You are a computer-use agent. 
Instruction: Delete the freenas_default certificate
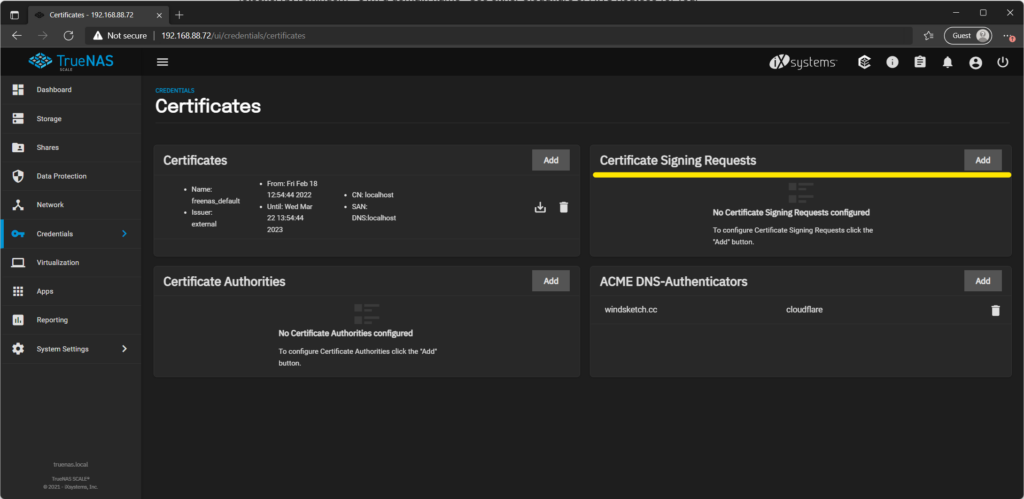click(x=564, y=208)
